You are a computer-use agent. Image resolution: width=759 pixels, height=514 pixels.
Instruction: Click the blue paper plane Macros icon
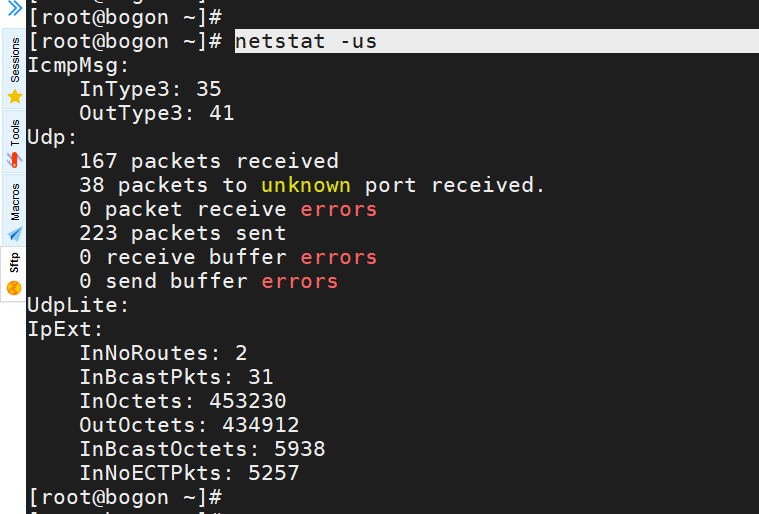pos(15,233)
